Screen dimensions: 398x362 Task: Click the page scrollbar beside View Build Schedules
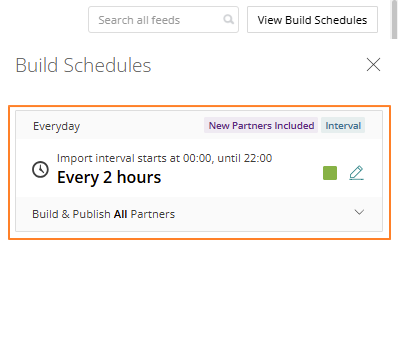(x=394, y=20)
